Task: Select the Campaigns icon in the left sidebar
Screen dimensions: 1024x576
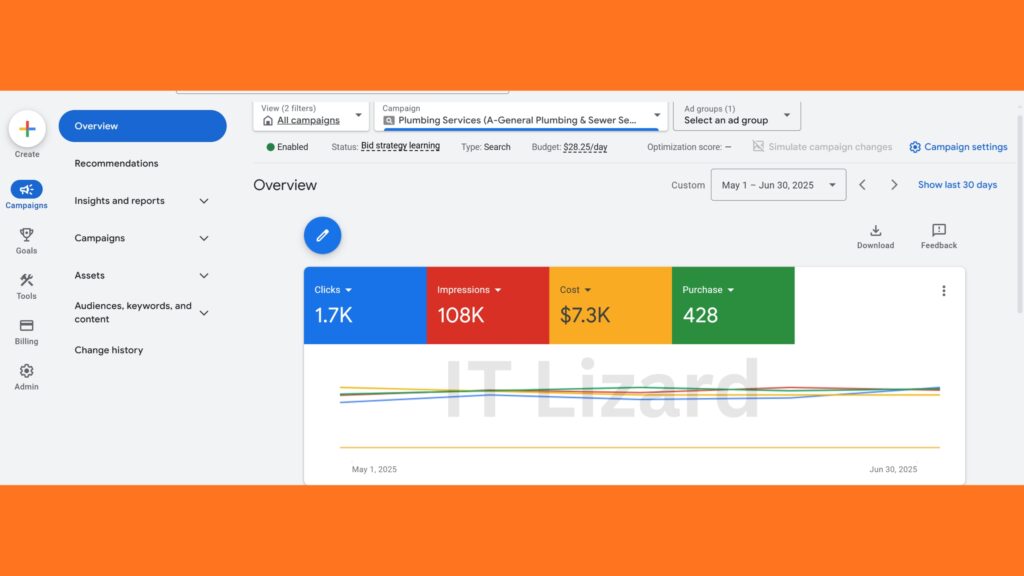Action: click(26, 192)
